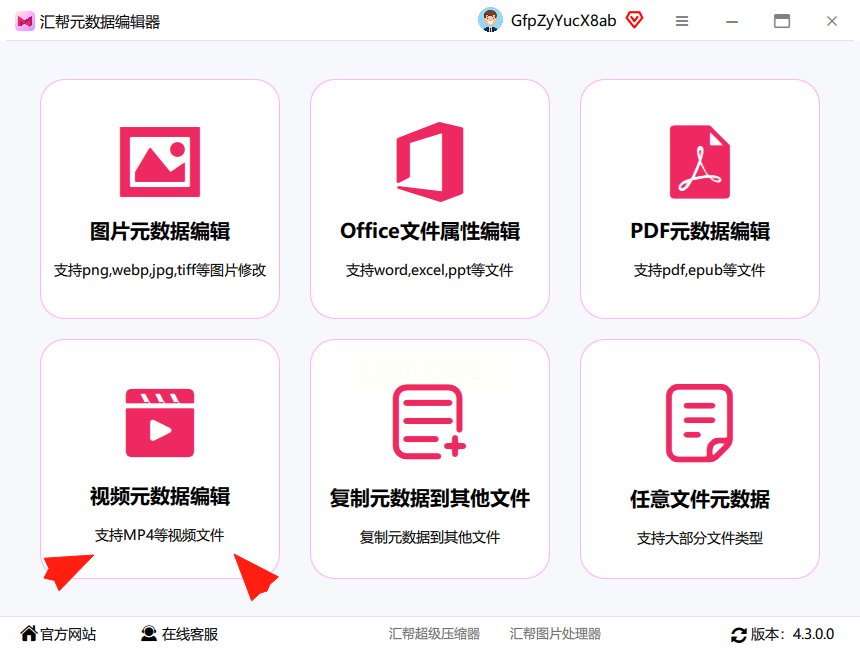Click the video clapperboard icon
860x650 pixels.
[x=160, y=423]
